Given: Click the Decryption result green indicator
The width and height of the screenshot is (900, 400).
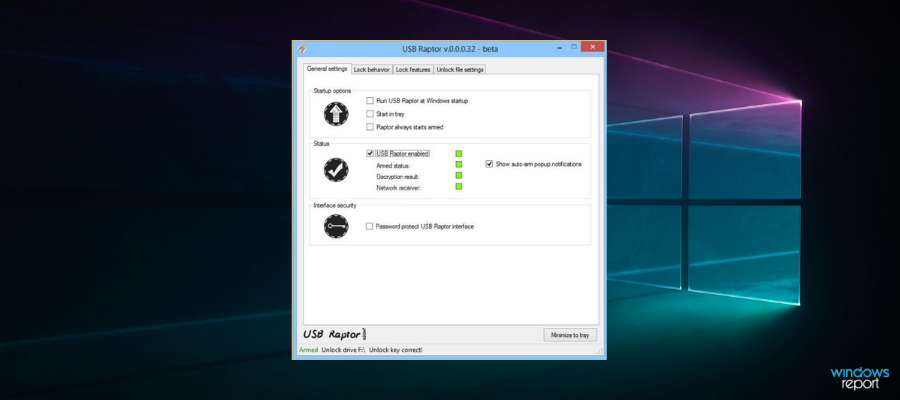Looking at the screenshot, I should coord(459,176).
